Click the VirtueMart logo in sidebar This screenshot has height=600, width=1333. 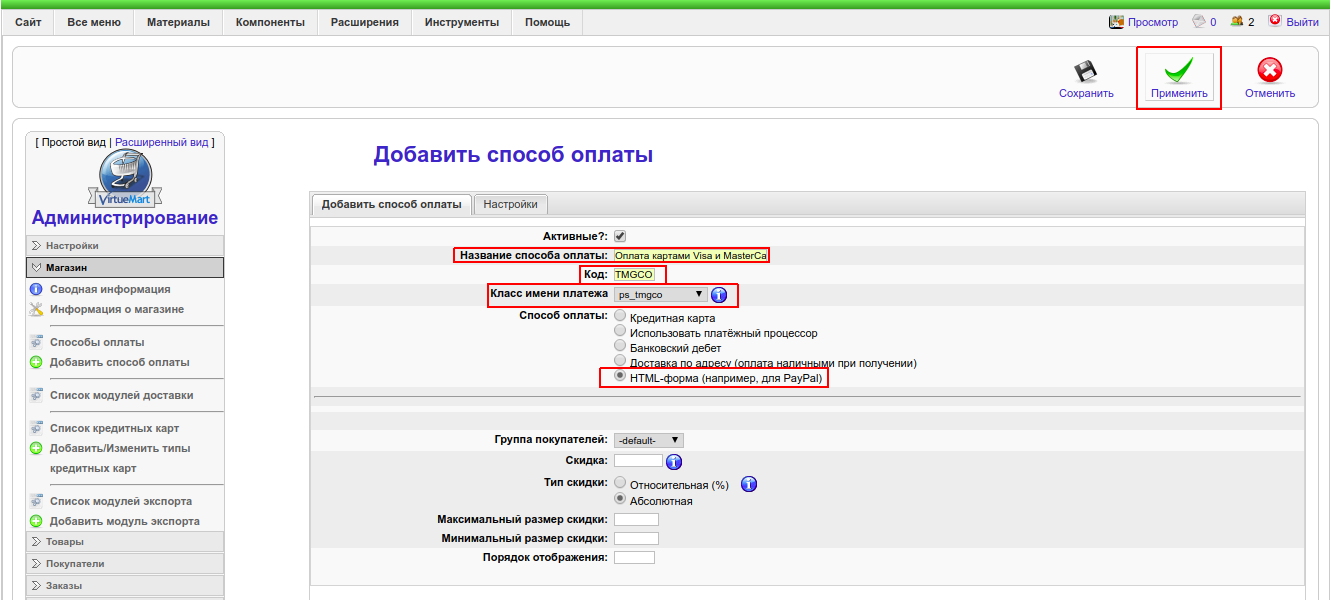(125, 182)
